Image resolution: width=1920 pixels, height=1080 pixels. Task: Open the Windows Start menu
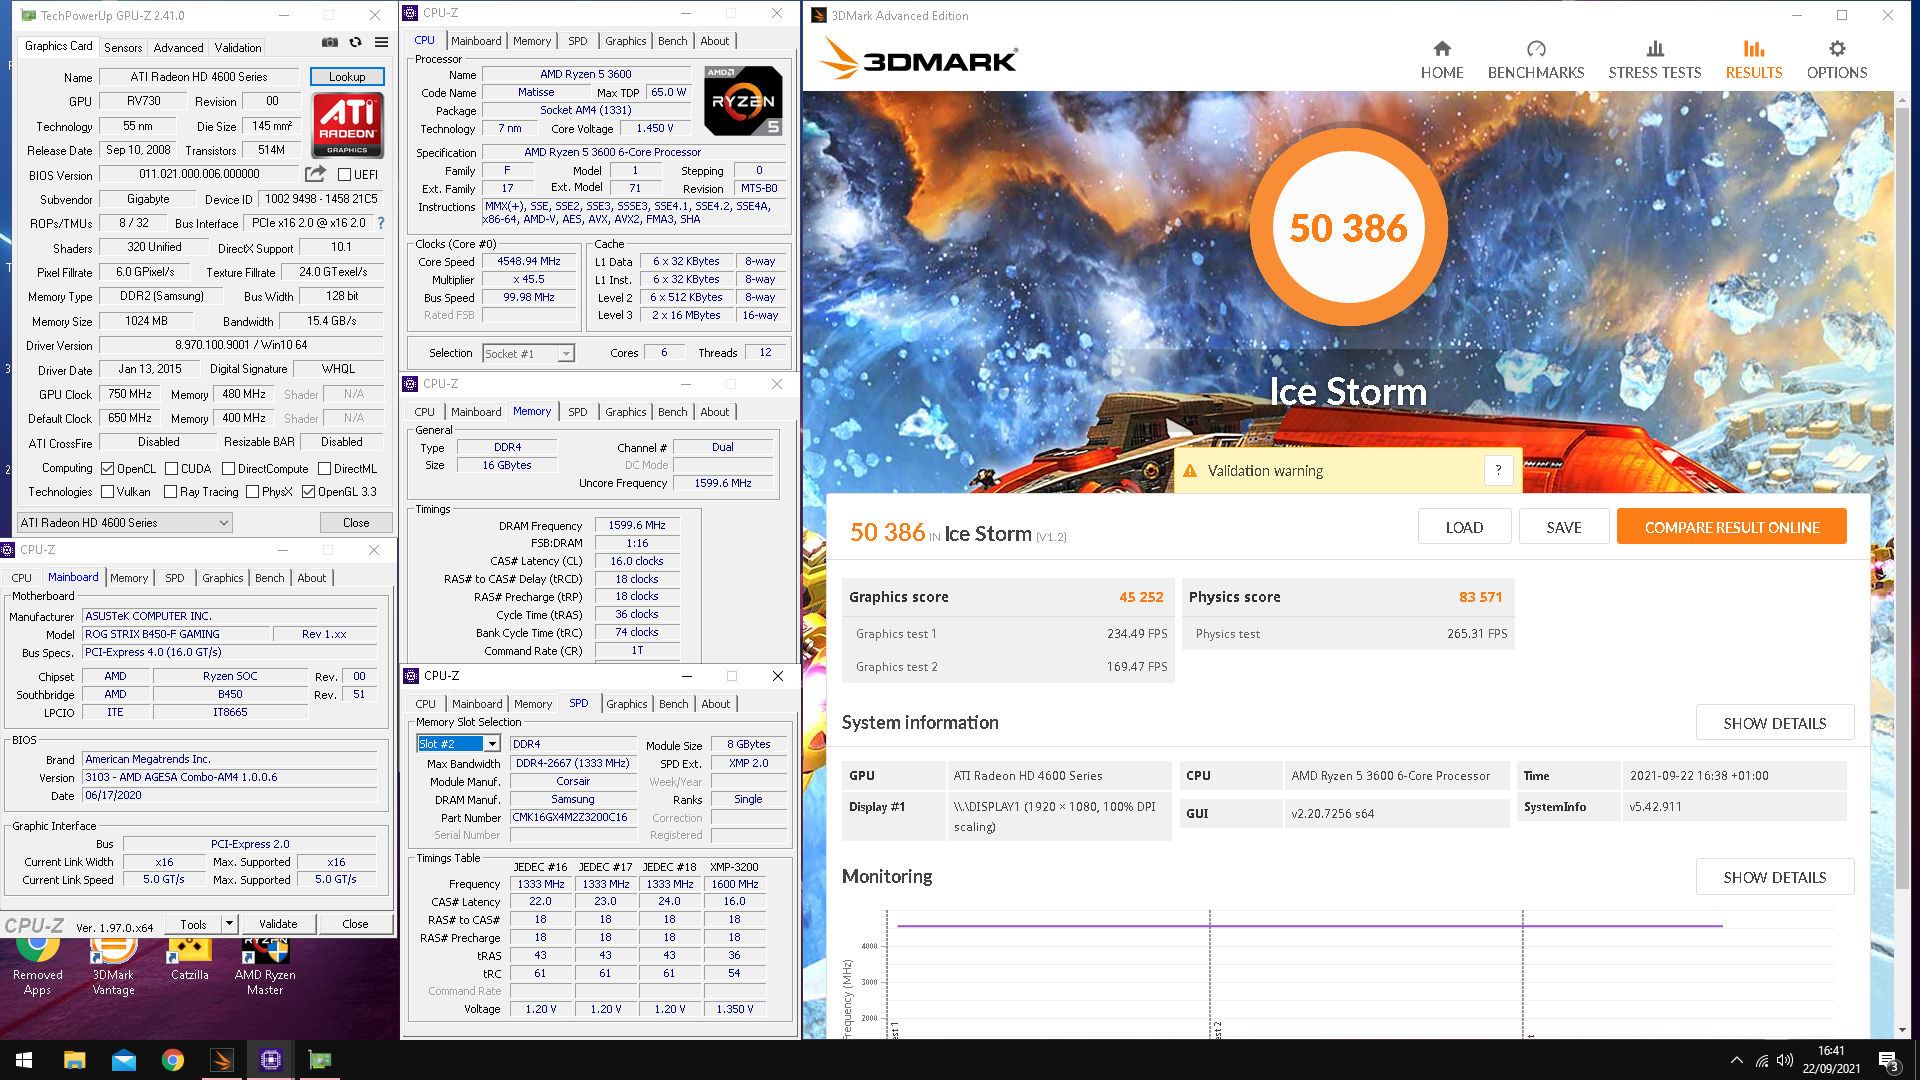tap(24, 1060)
